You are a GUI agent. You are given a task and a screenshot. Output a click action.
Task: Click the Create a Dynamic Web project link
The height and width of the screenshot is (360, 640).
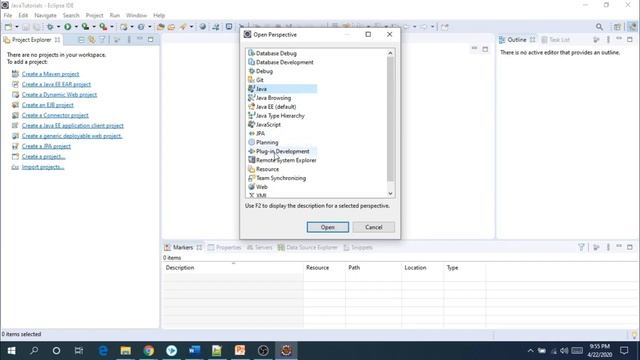point(60,95)
